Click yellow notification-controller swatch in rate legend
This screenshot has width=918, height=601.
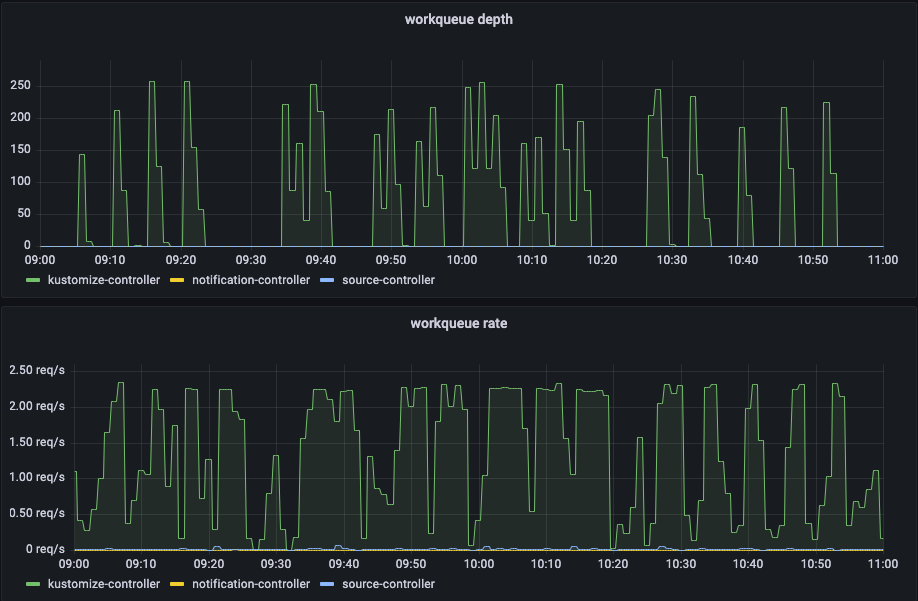click(x=177, y=584)
